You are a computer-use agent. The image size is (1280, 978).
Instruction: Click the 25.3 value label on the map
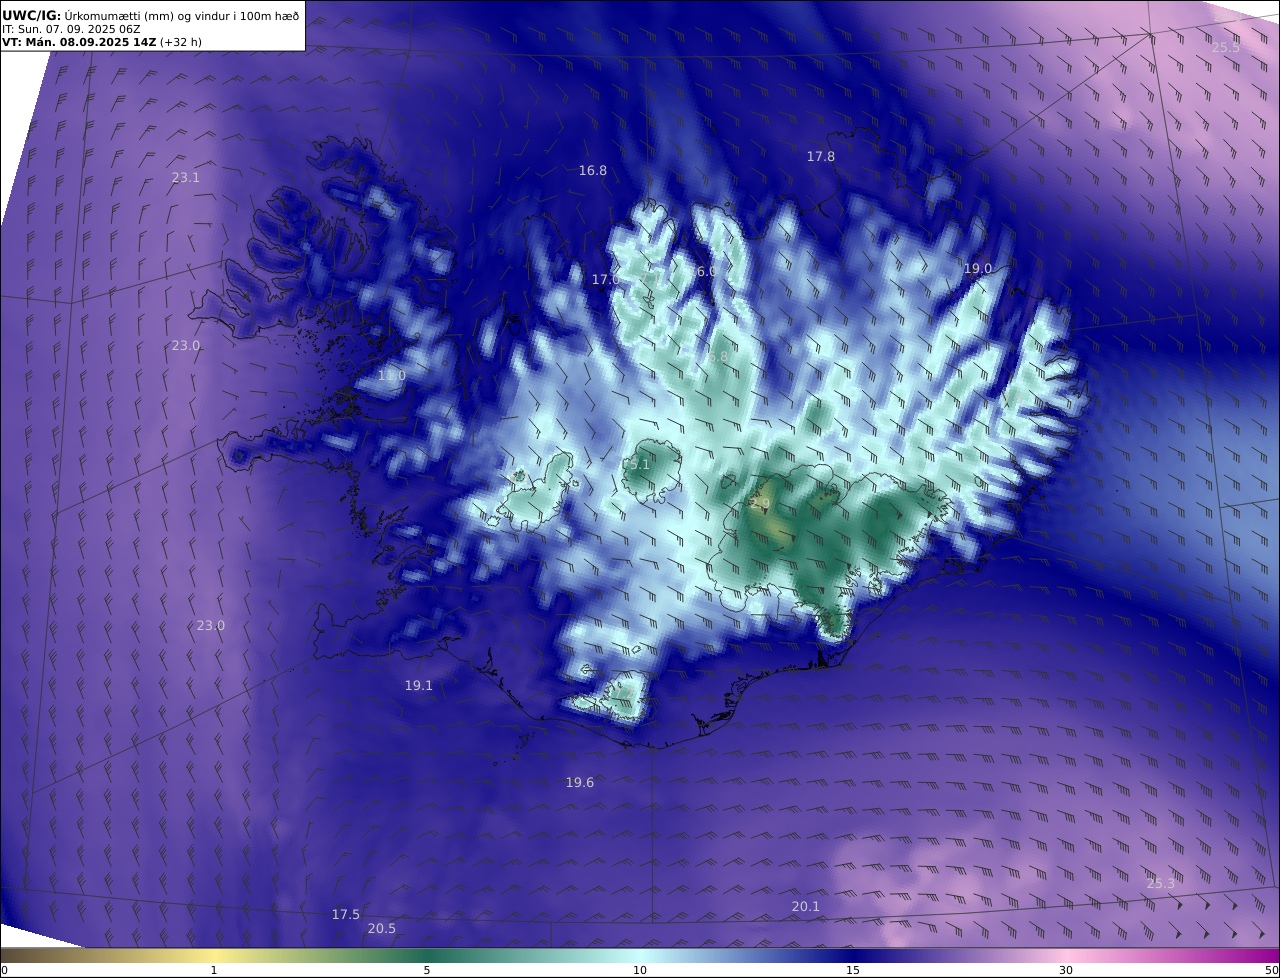(1161, 884)
